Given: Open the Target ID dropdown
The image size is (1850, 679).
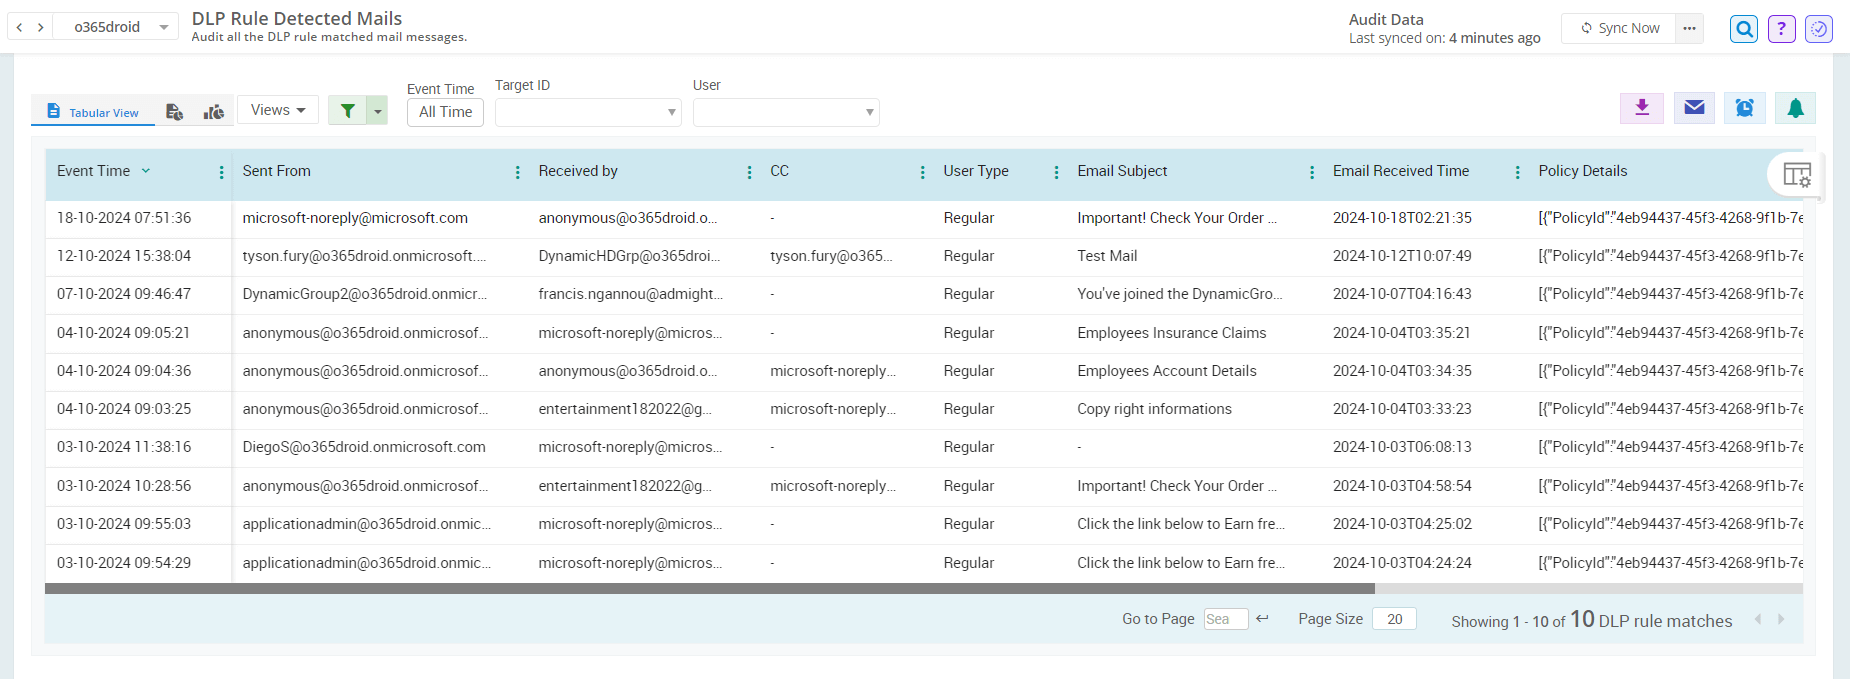Looking at the screenshot, I should coord(588,112).
